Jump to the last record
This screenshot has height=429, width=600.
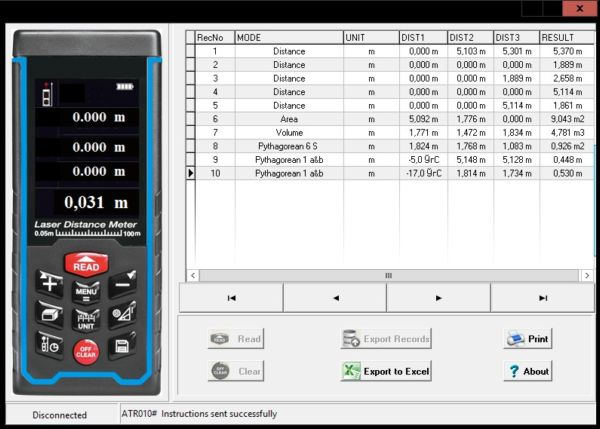[542, 297]
